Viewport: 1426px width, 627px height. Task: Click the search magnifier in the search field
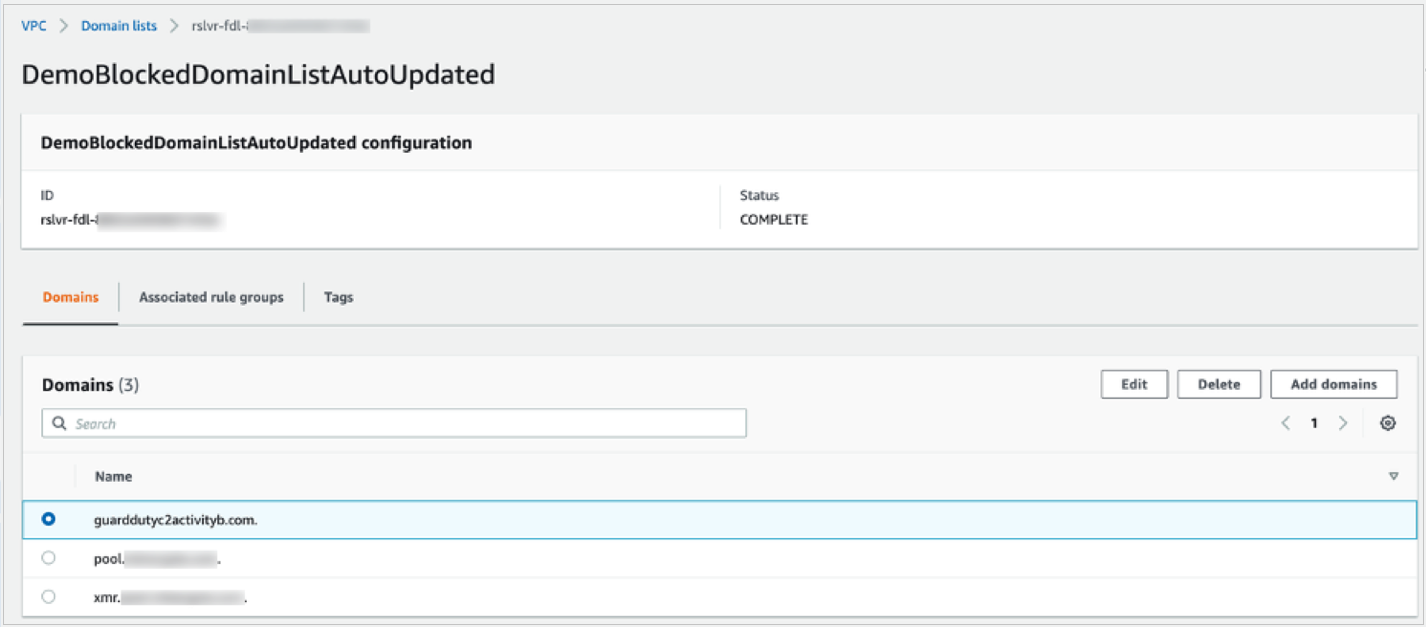click(58, 423)
